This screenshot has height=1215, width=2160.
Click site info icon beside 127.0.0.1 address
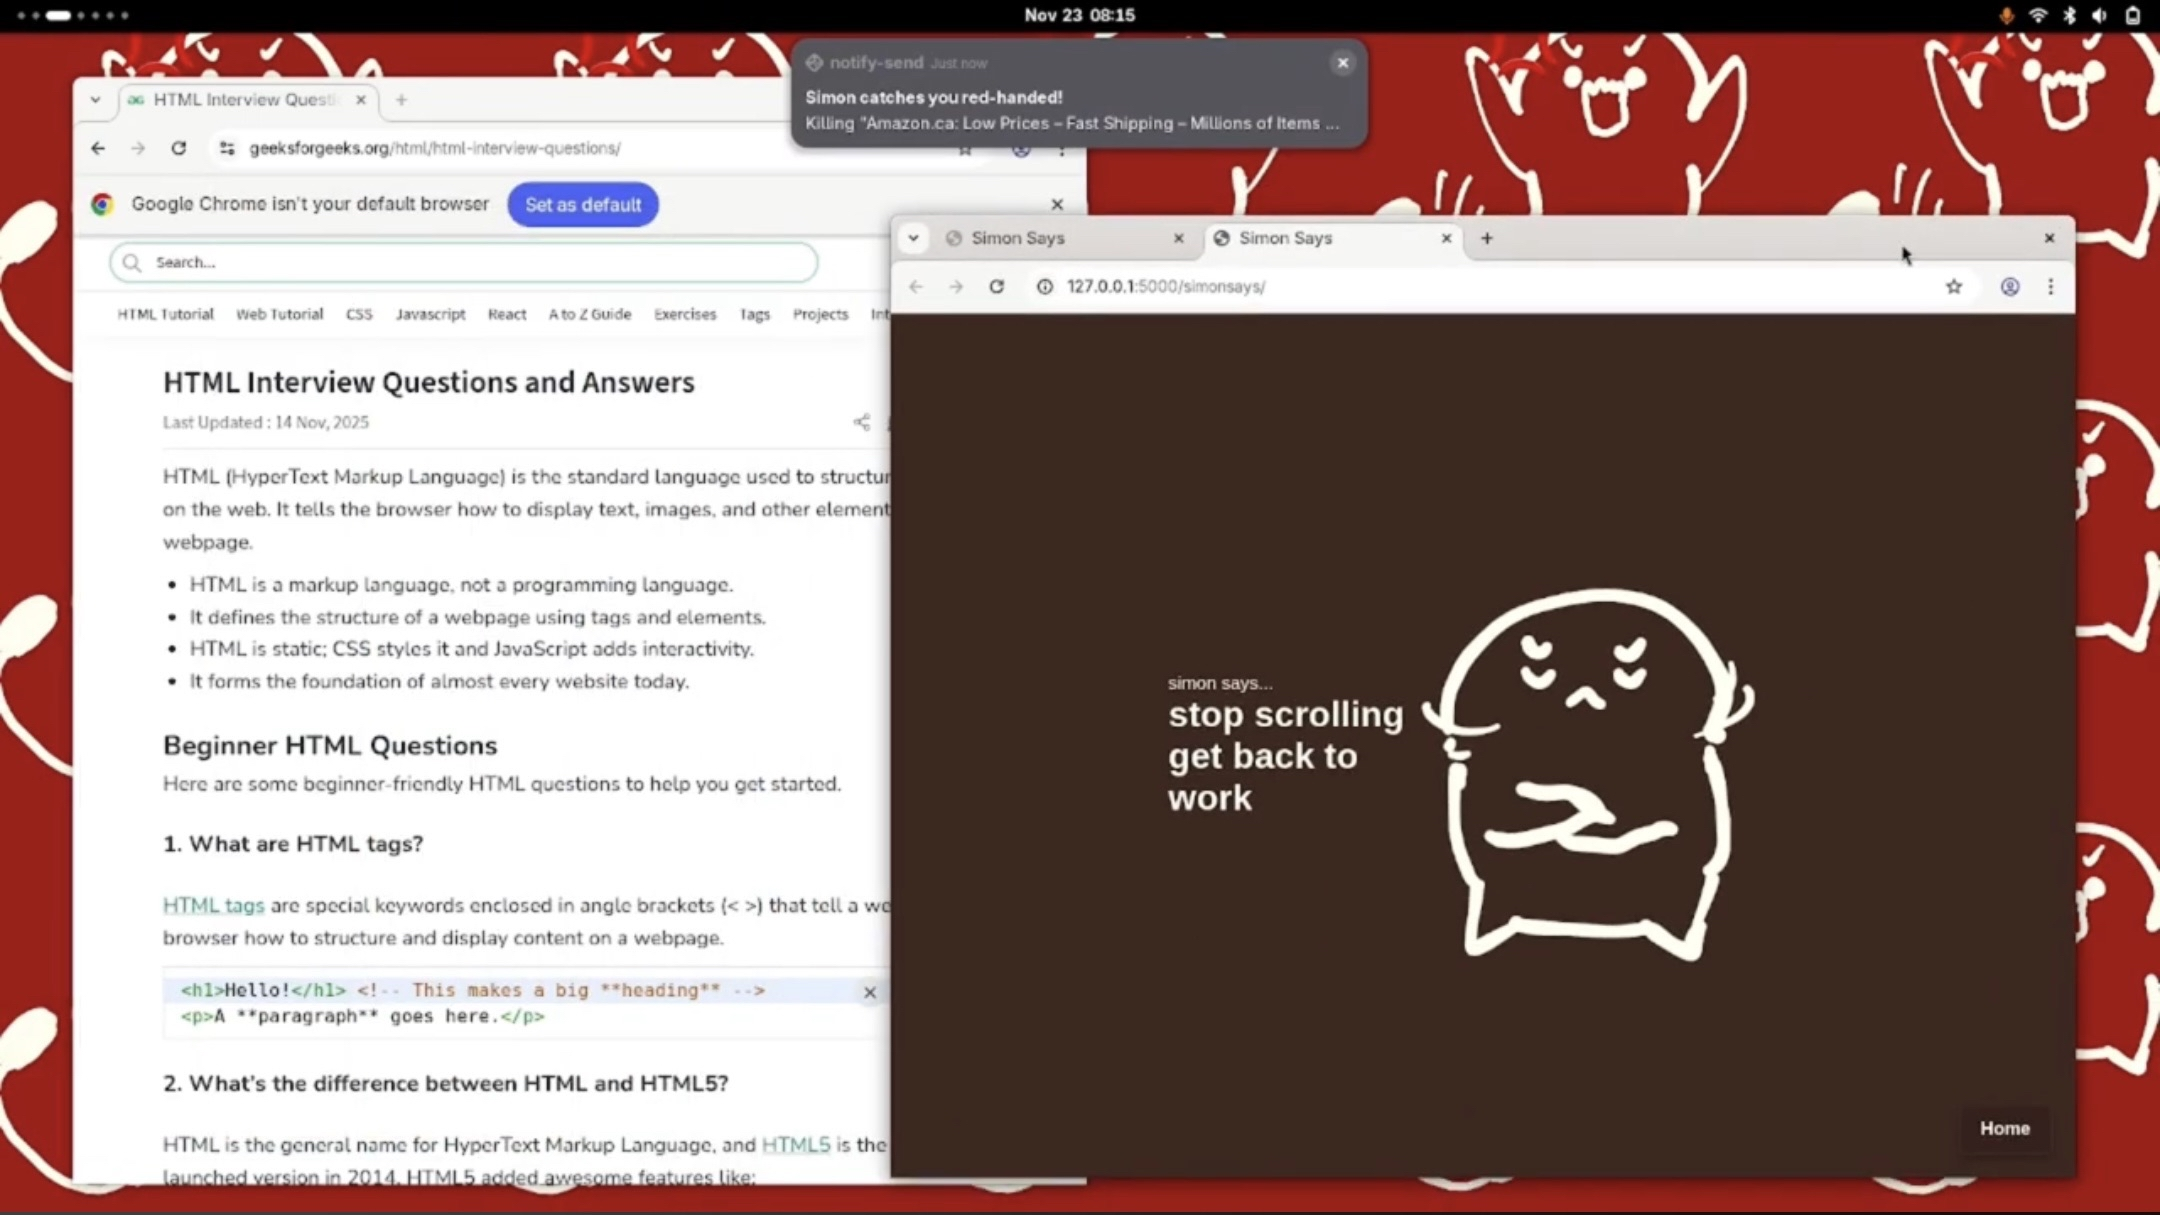click(x=1044, y=287)
